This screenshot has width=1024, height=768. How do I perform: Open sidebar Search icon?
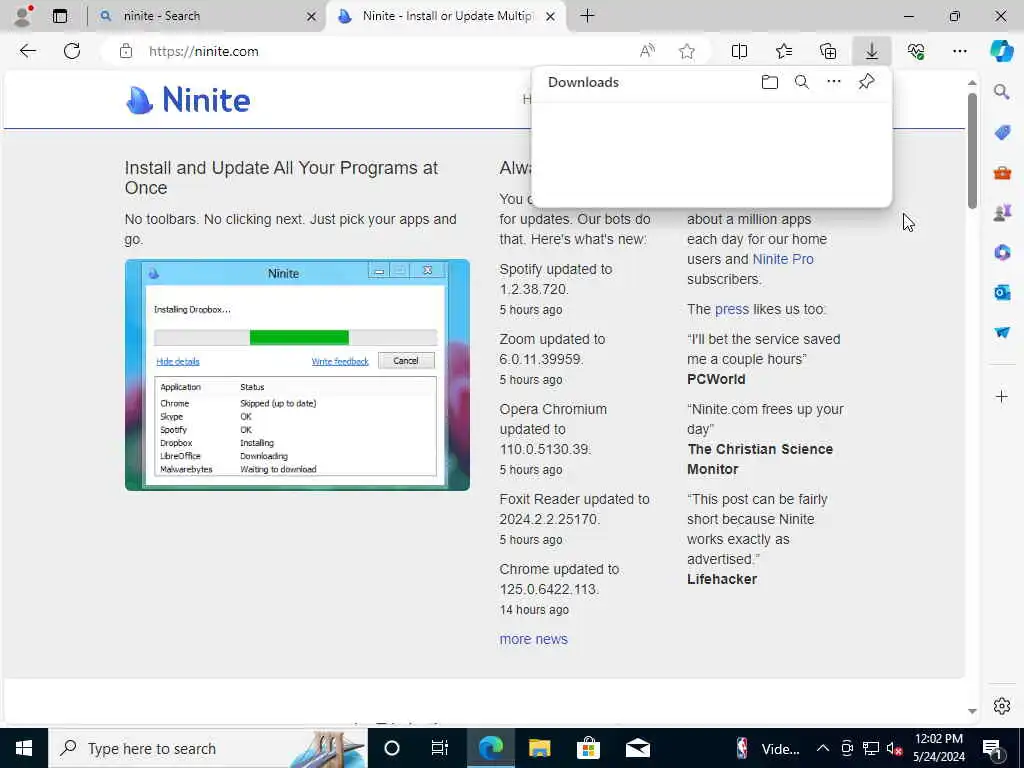tap(1001, 91)
